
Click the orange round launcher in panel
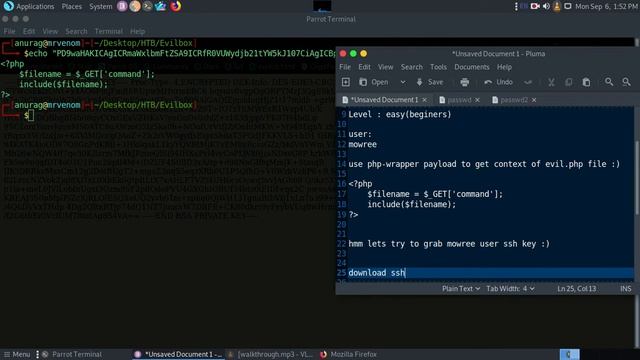click(x=135, y=6)
